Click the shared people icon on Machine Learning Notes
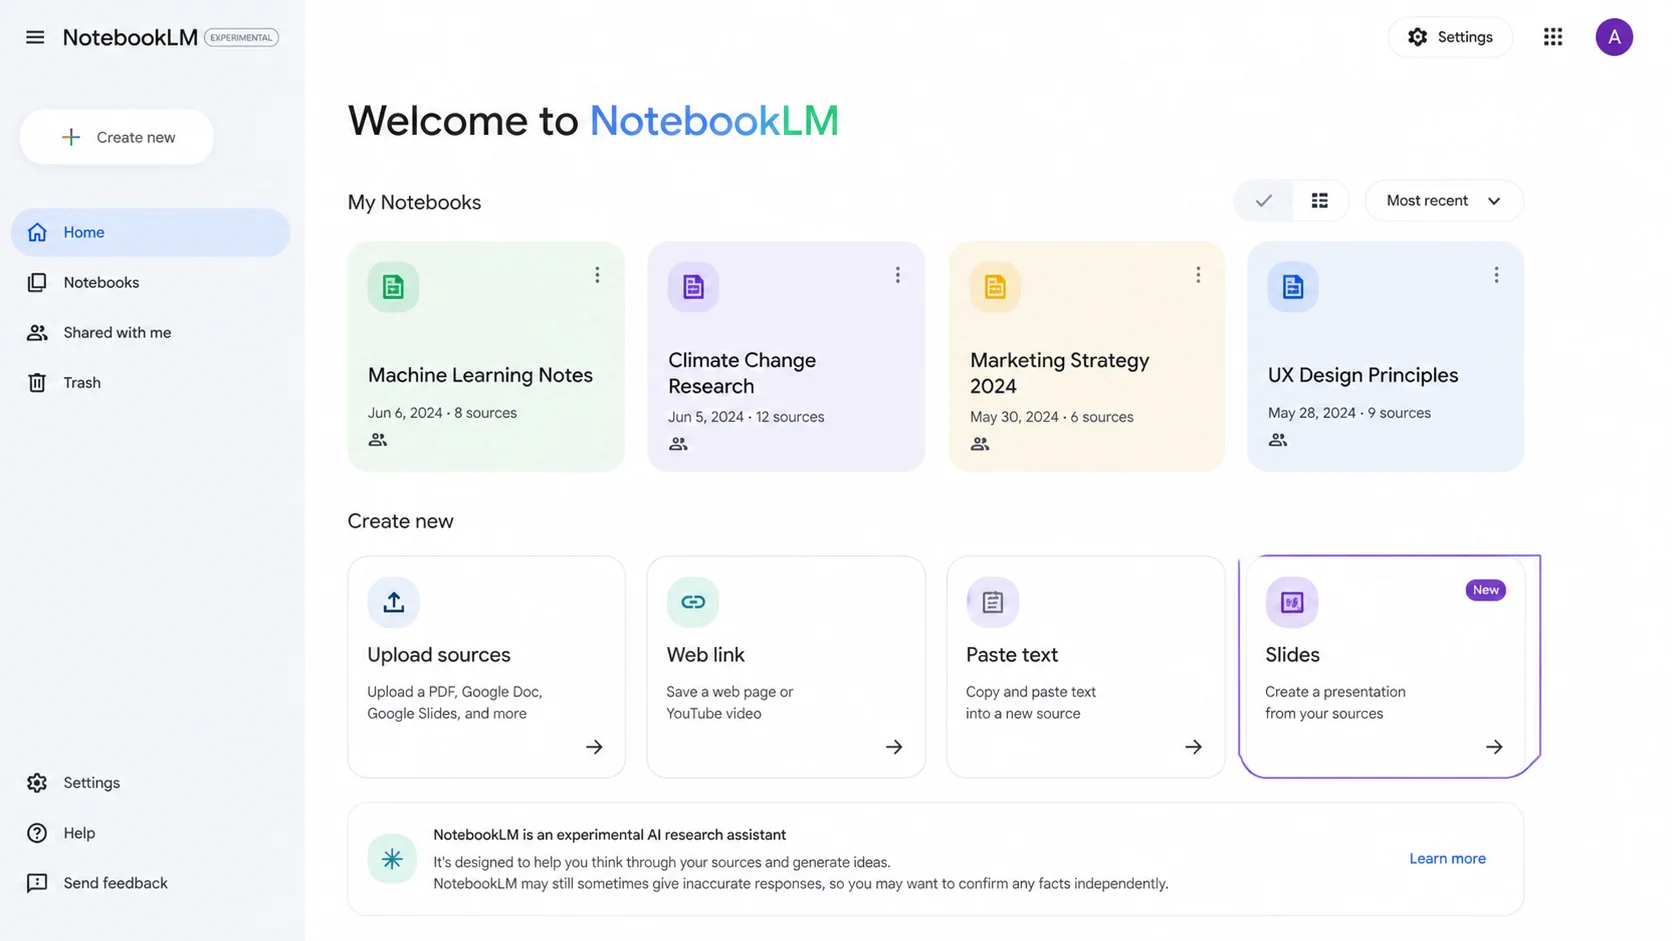The height and width of the screenshot is (941, 1672). (x=378, y=440)
